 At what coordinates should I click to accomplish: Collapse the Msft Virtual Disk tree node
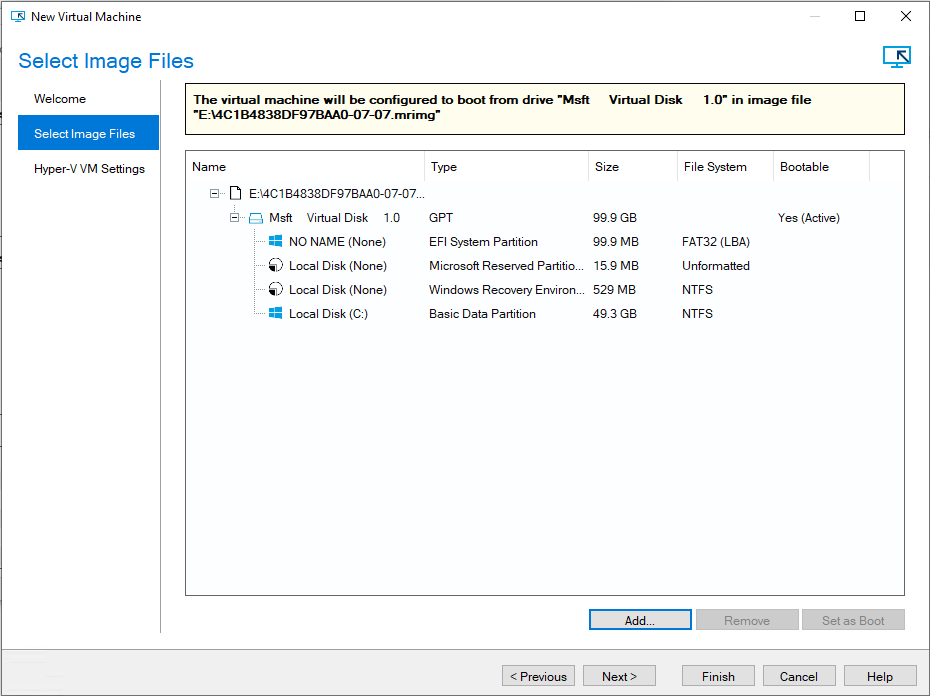235,218
